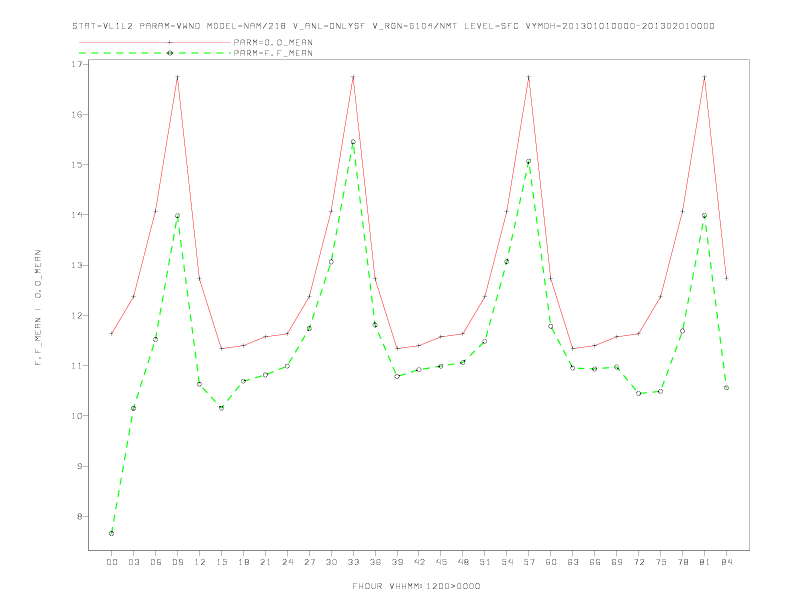Click green circle data point at hour 84

726,388
